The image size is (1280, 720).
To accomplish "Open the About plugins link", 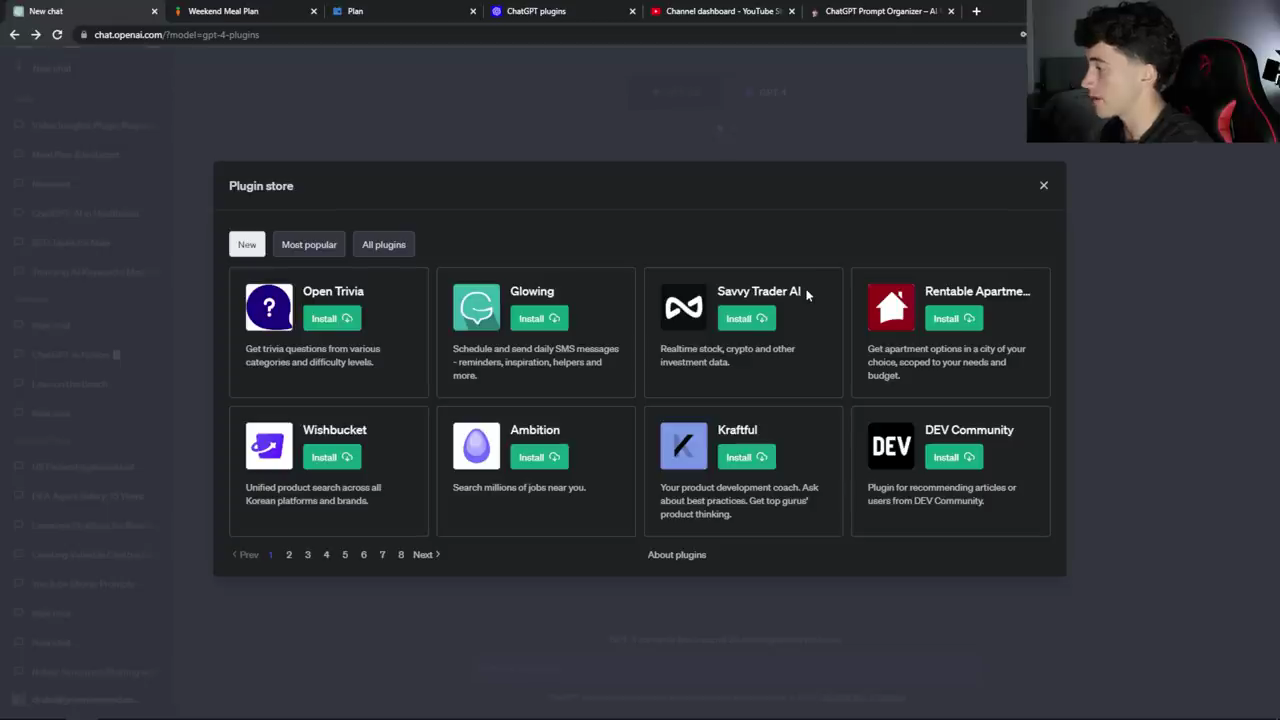I will (x=677, y=555).
